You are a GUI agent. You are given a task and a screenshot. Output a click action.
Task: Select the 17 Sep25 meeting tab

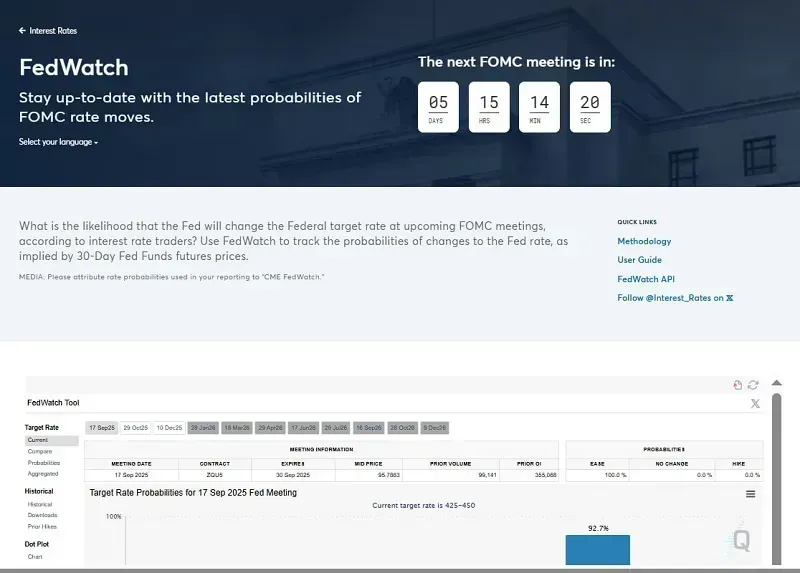[x=101, y=428]
